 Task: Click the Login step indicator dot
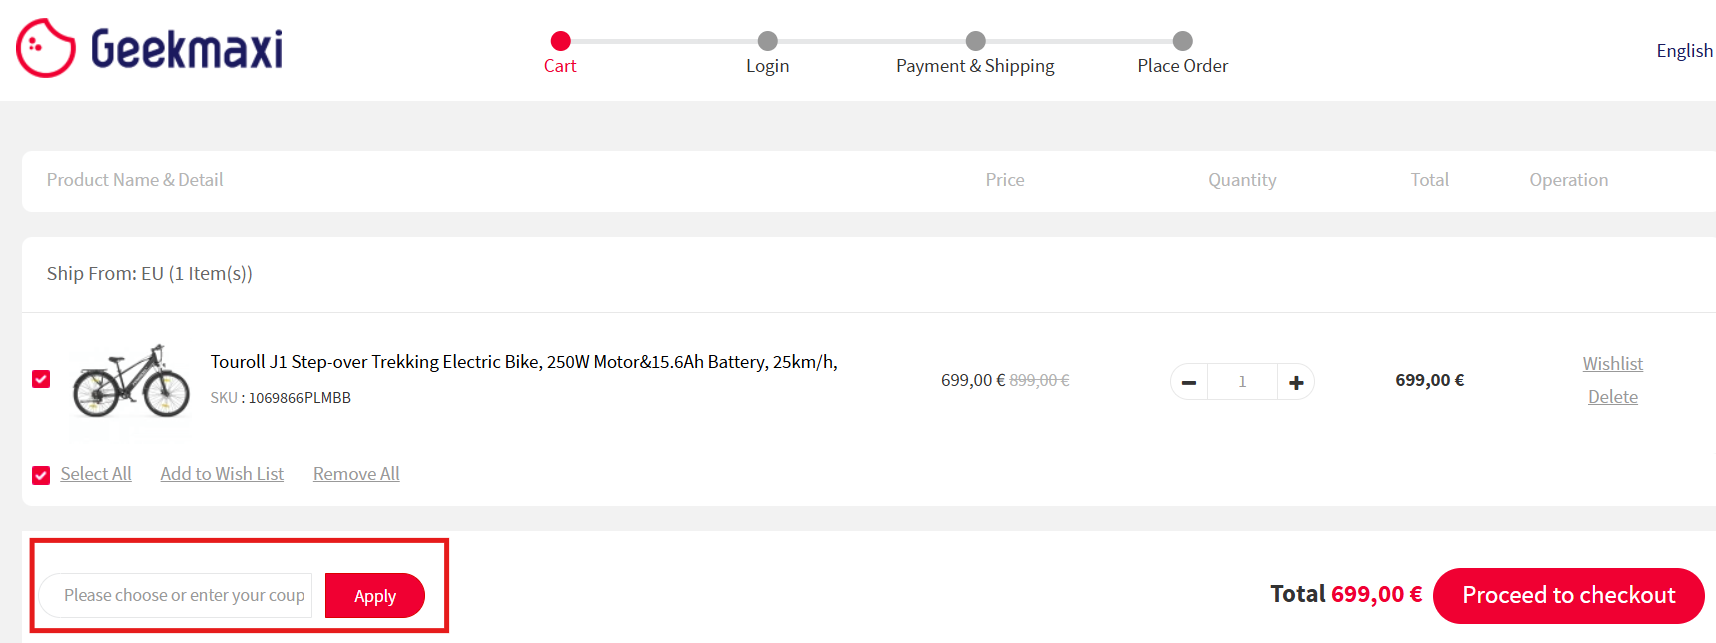767,41
